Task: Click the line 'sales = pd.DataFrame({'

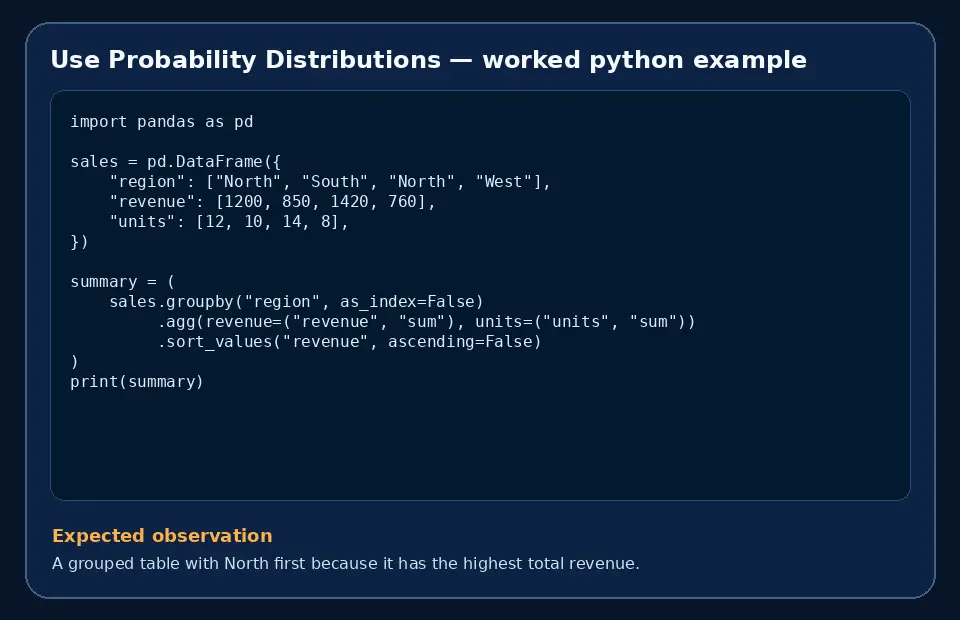Action: [x=176, y=162]
